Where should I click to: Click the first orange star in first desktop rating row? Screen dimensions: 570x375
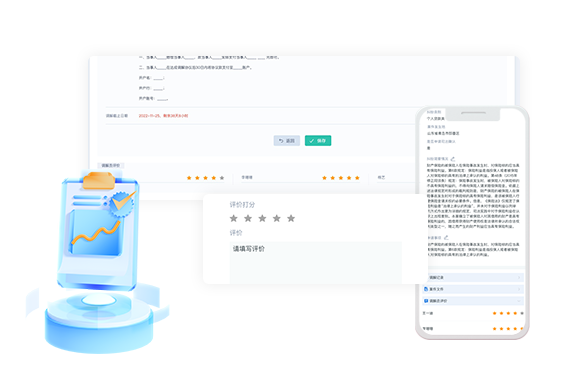pyautogui.click(x=189, y=178)
